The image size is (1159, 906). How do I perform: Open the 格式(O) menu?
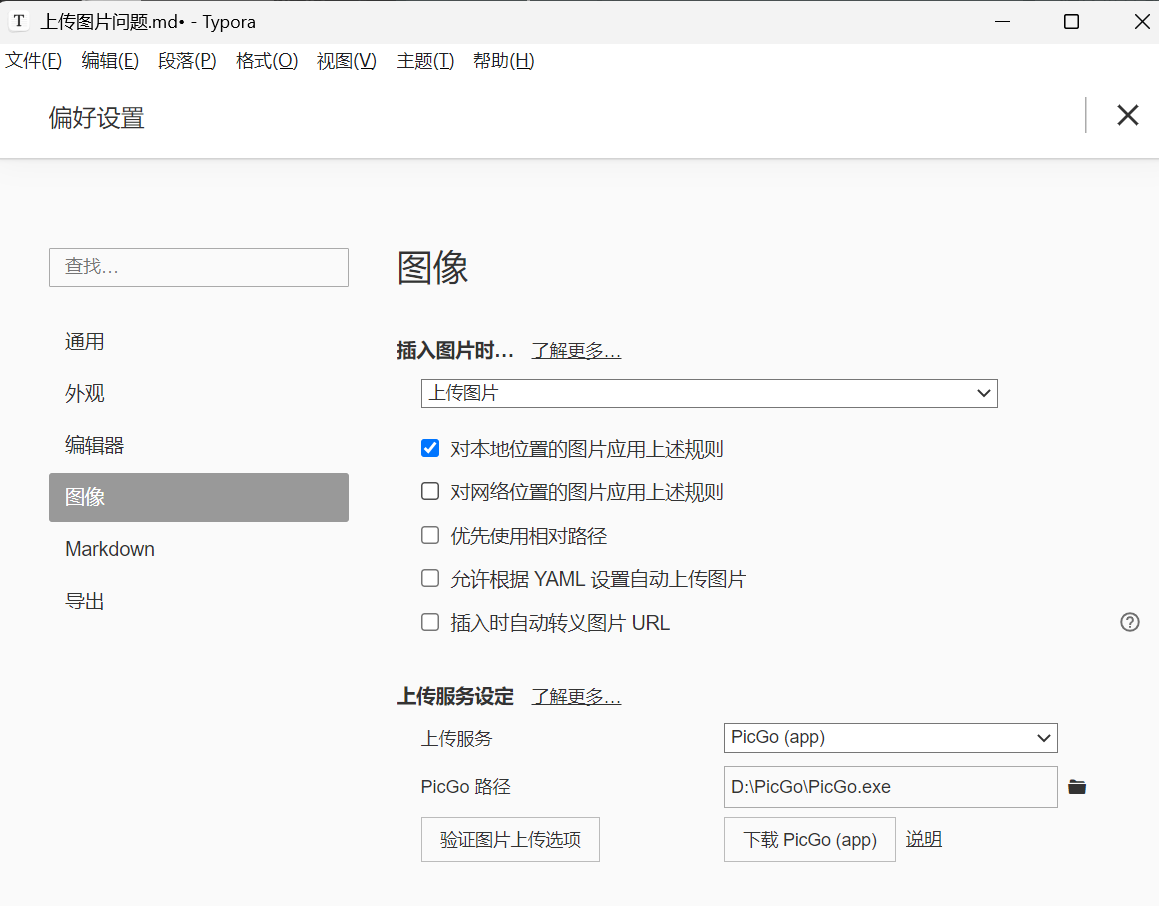coord(267,61)
